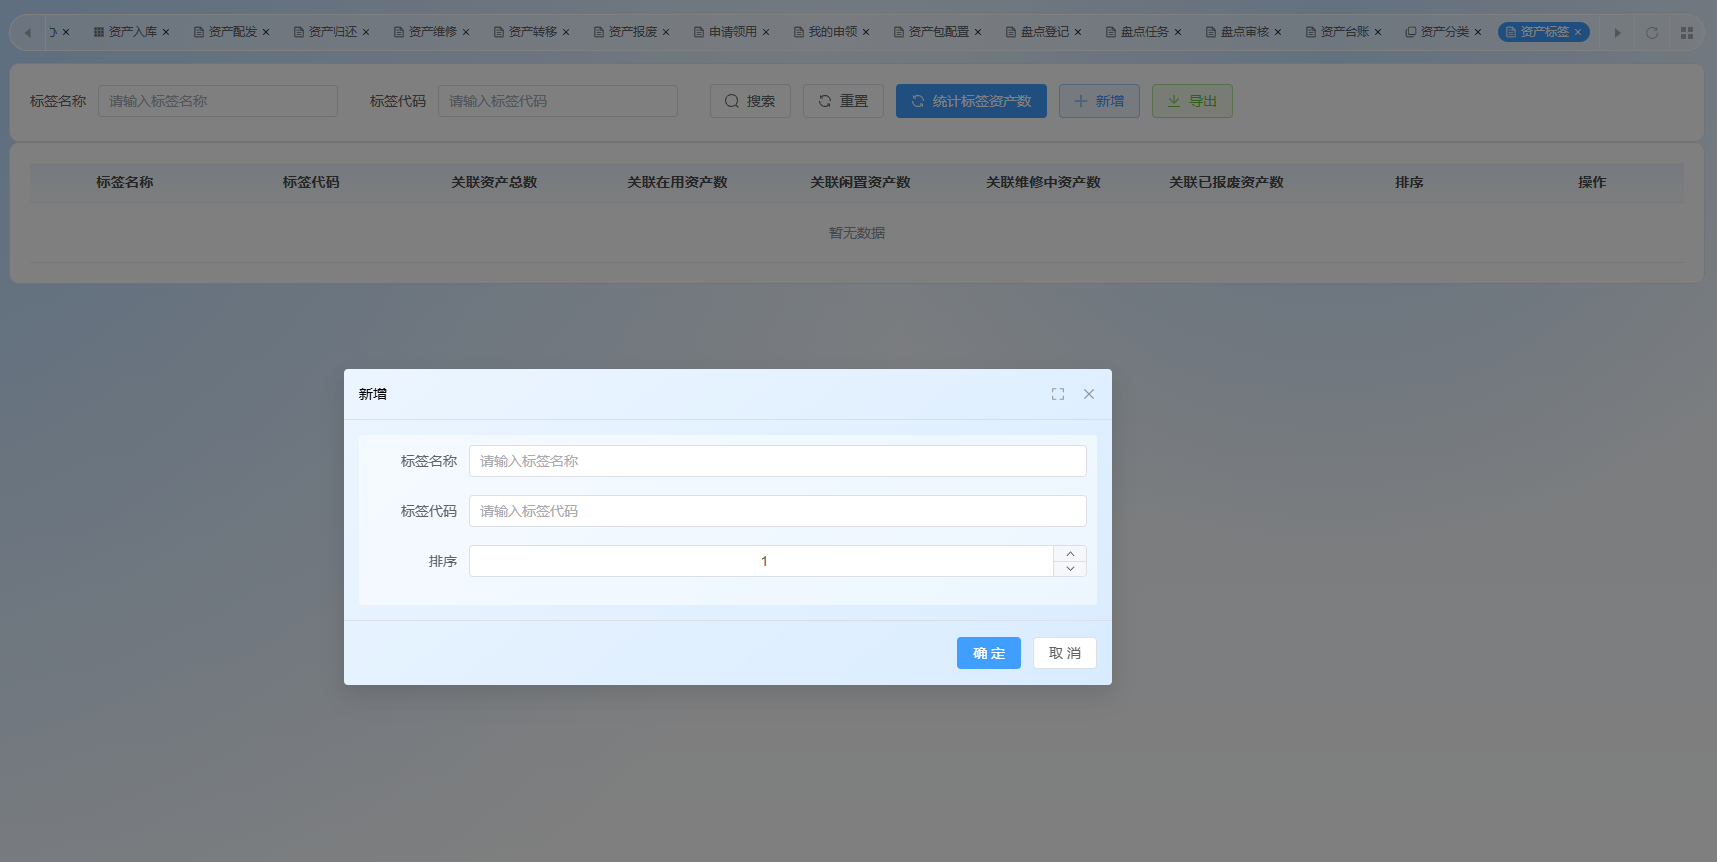Close the 资产台账 tab
The width and height of the screenshot is (1717, 862).
[1378, 32]
